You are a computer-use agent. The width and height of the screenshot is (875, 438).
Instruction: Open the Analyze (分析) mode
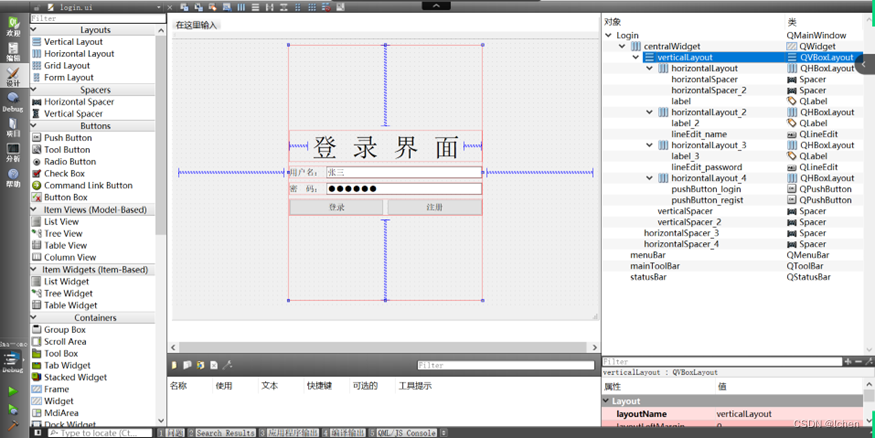click(13, 152)
